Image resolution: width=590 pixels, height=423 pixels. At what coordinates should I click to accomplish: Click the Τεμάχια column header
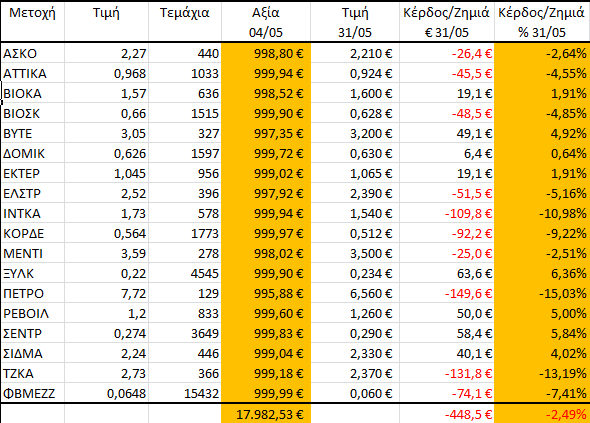tap(185, 22)
